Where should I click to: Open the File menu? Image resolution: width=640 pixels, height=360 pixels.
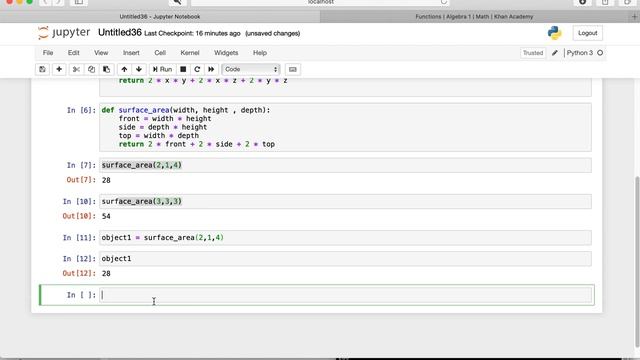(x=48, y=53)
